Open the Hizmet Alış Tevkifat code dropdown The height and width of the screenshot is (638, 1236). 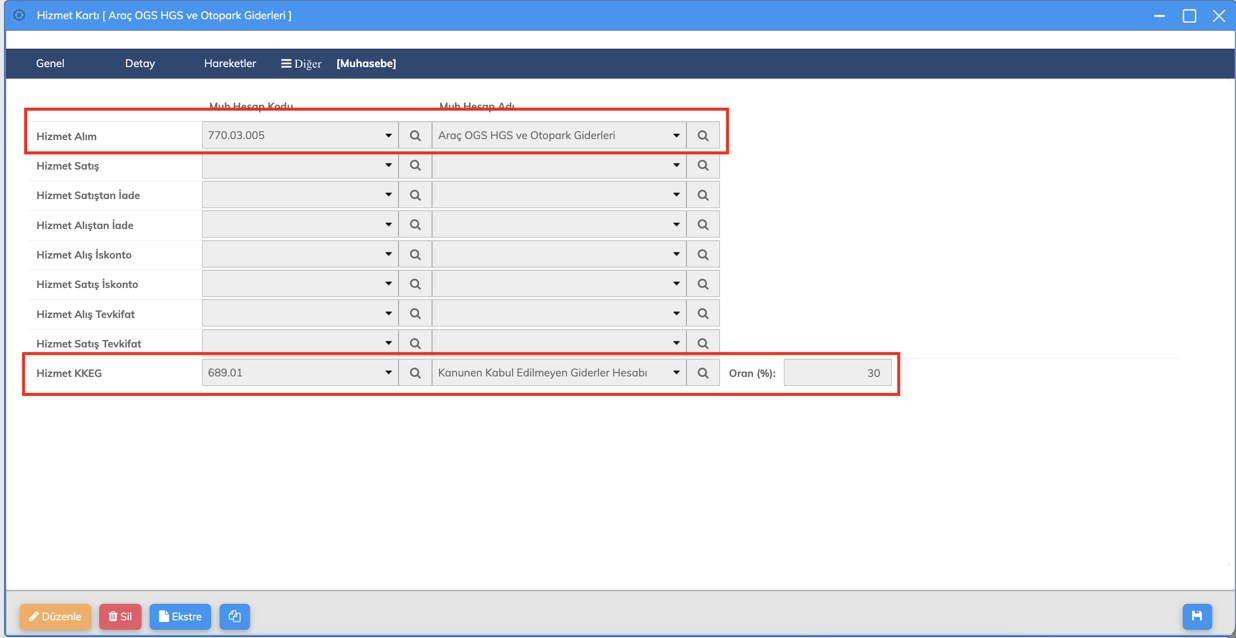tap(388, 314)
